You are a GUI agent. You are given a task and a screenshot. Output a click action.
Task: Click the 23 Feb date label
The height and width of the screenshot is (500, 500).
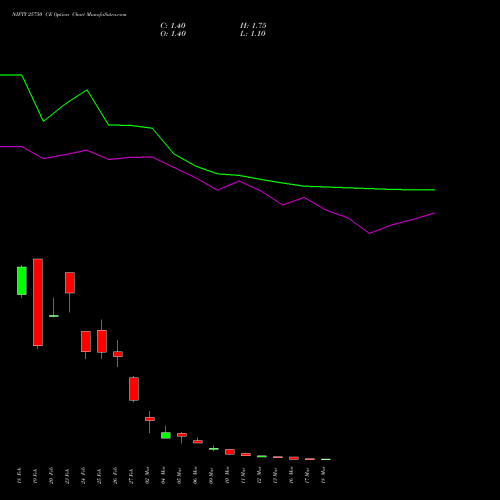[67, 476]
